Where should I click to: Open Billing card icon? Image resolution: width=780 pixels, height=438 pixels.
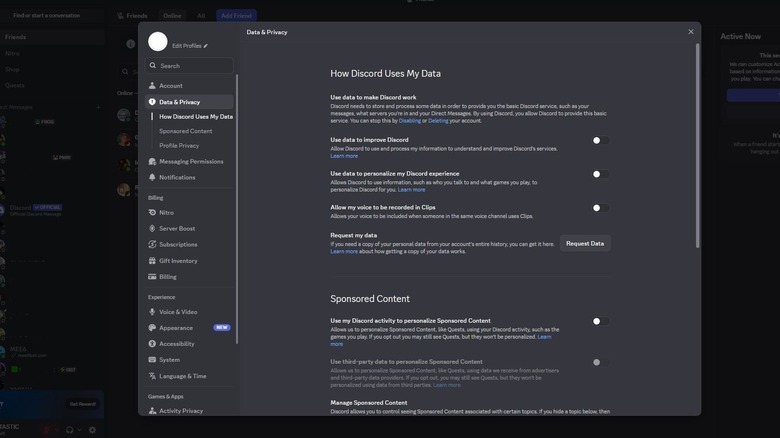(x=152, y=277)
